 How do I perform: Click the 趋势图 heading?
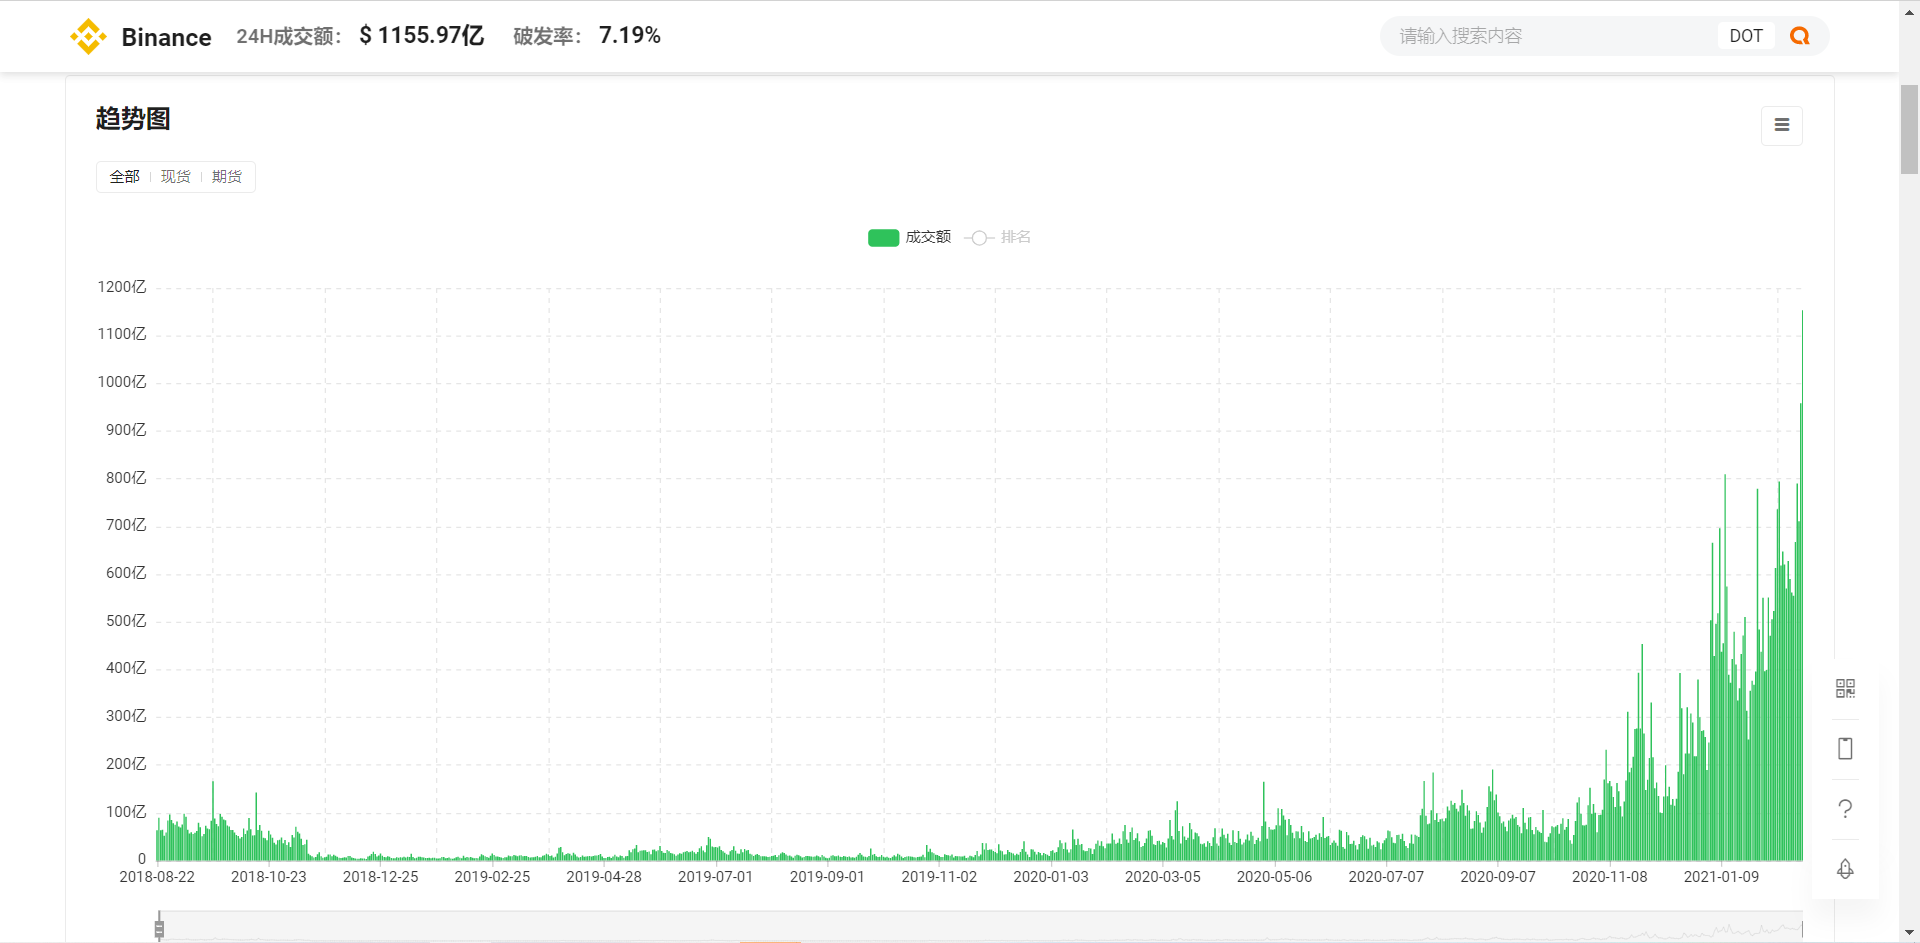coord(133,118)
